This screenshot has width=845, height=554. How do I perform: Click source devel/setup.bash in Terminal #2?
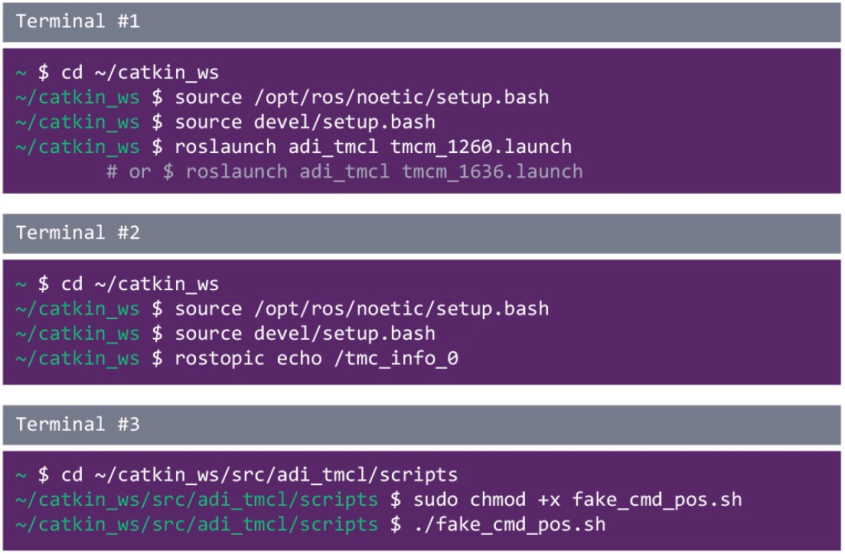(x=305, y=334)
